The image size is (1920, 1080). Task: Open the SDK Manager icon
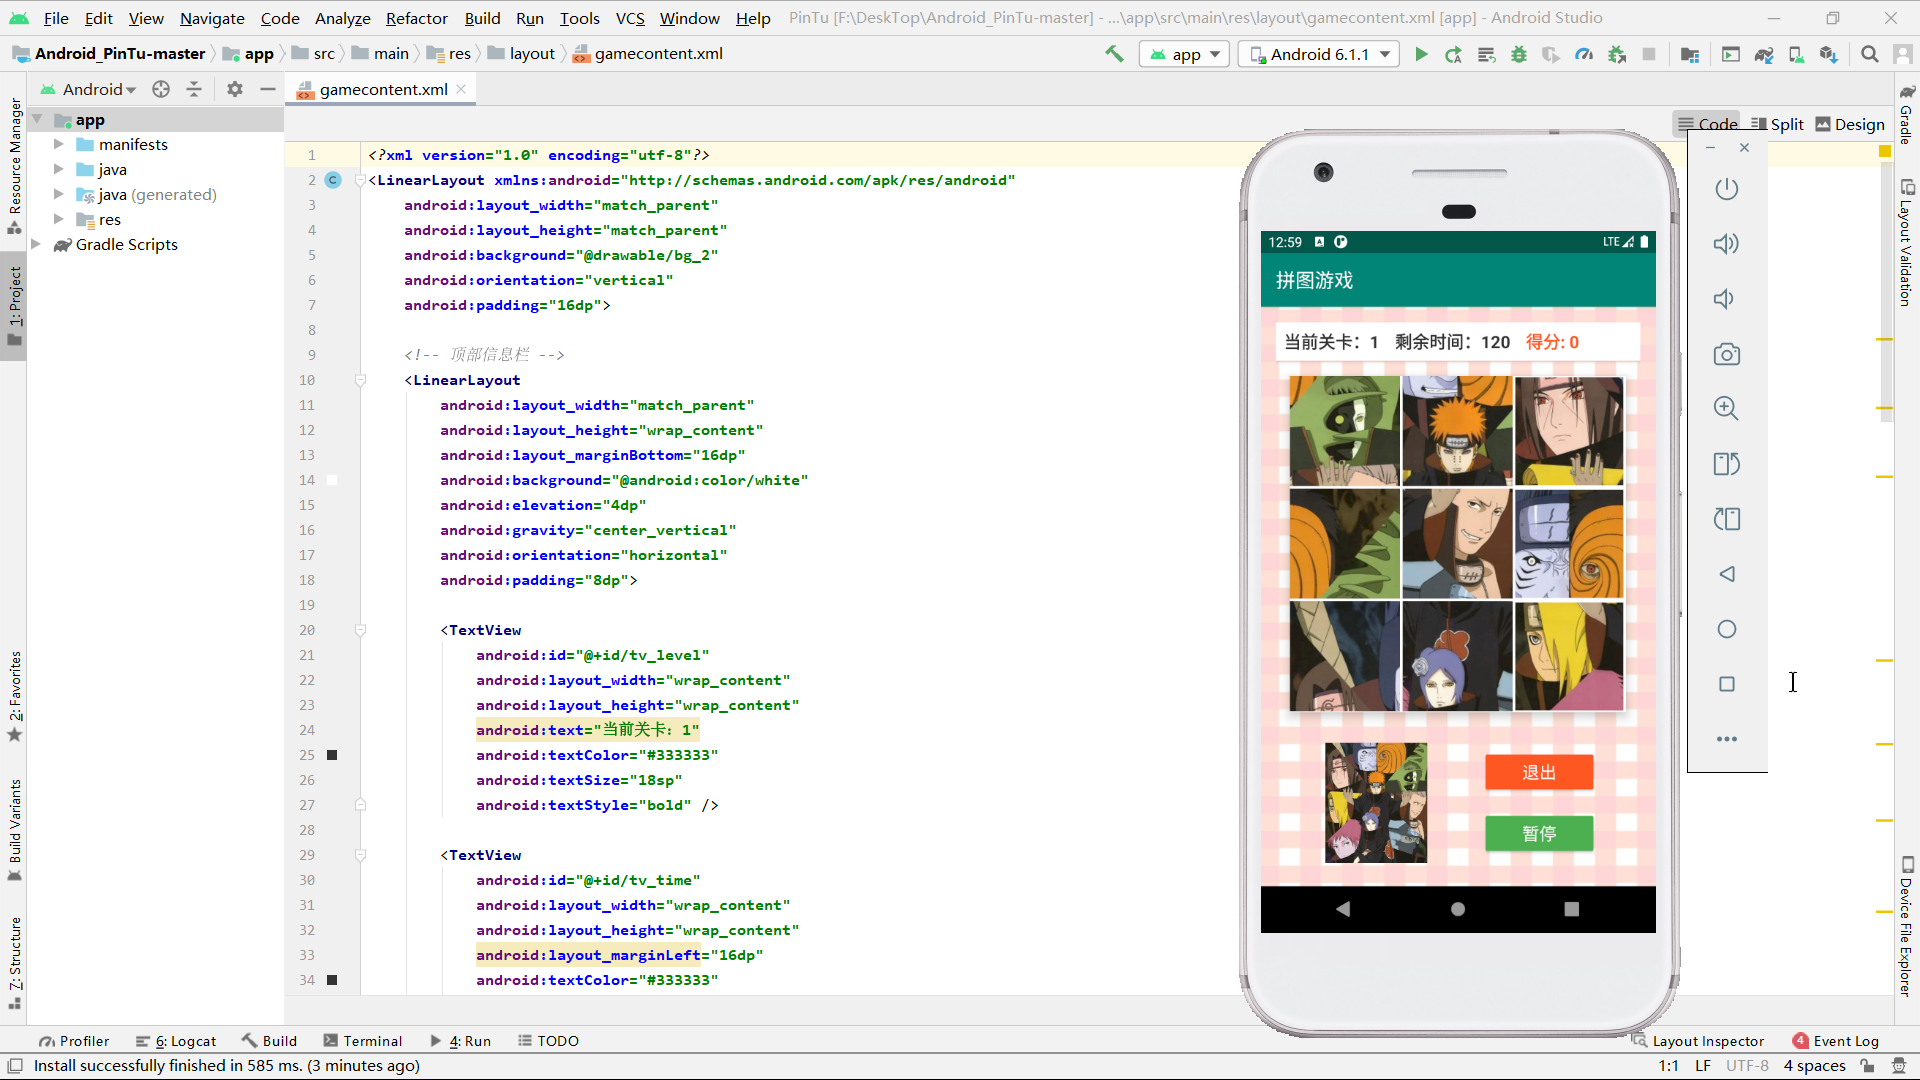[1828, 54]
